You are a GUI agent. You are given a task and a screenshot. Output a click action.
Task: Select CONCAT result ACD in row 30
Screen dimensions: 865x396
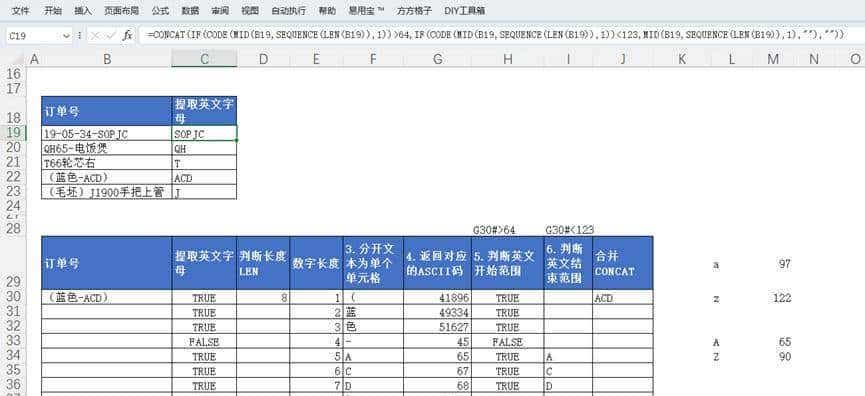click(x=623, y=298)
